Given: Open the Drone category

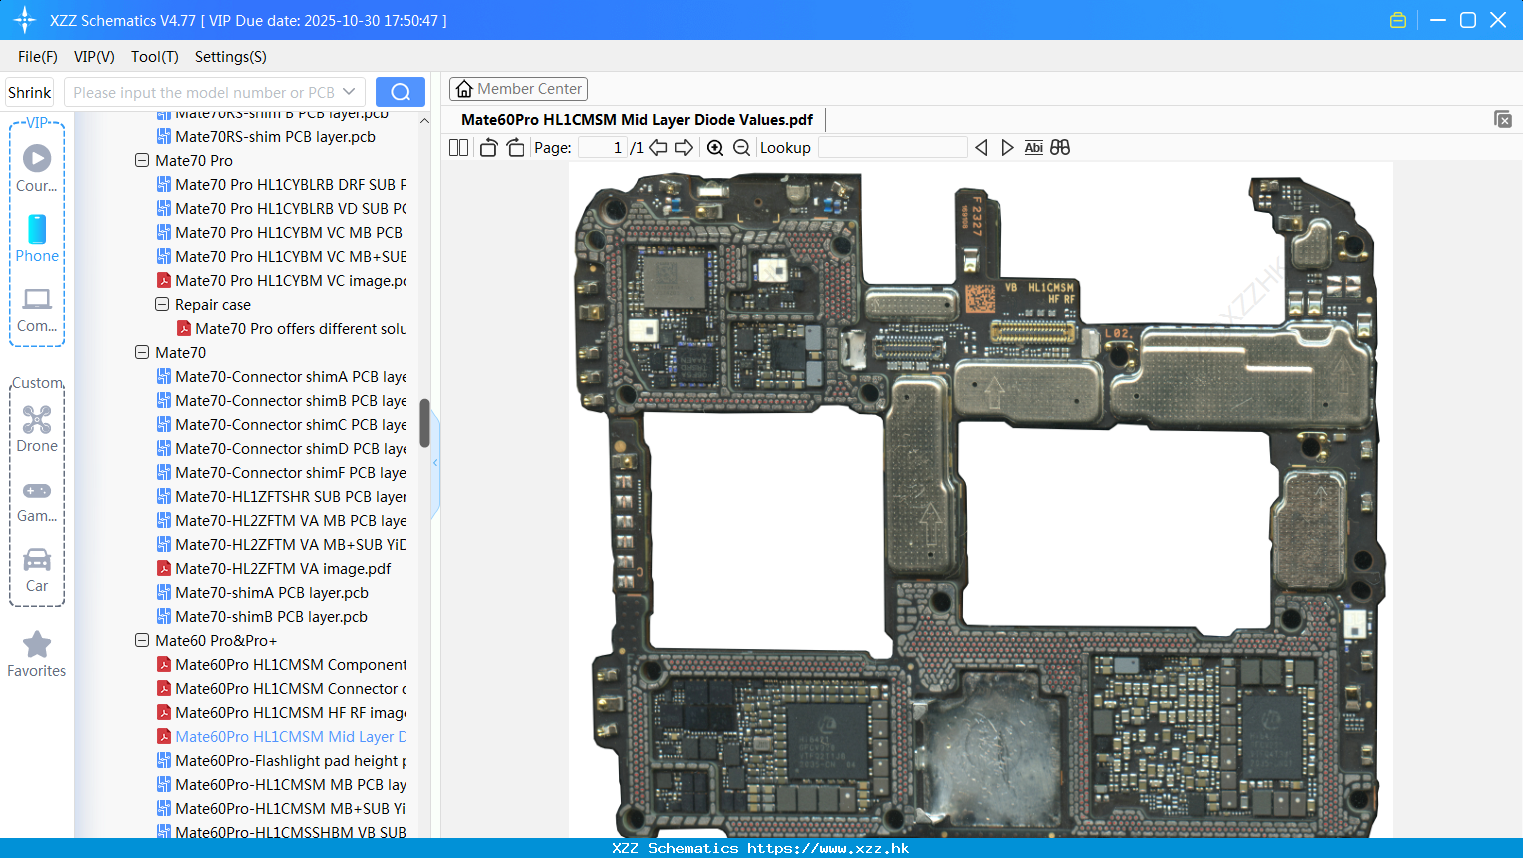Looking at the screenshot, I should click(x=37, y=429).
